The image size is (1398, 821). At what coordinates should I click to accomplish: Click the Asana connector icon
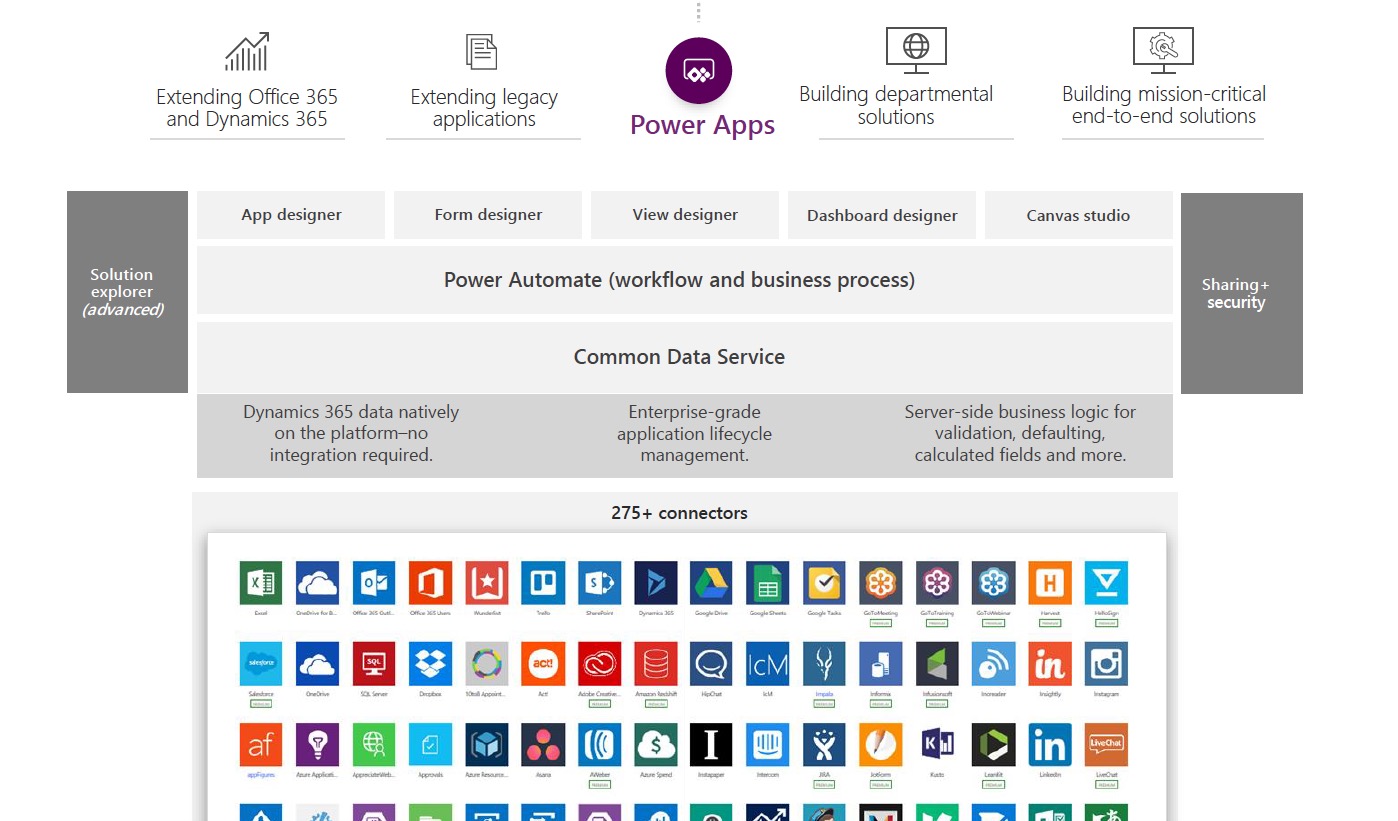coord(543,744)
